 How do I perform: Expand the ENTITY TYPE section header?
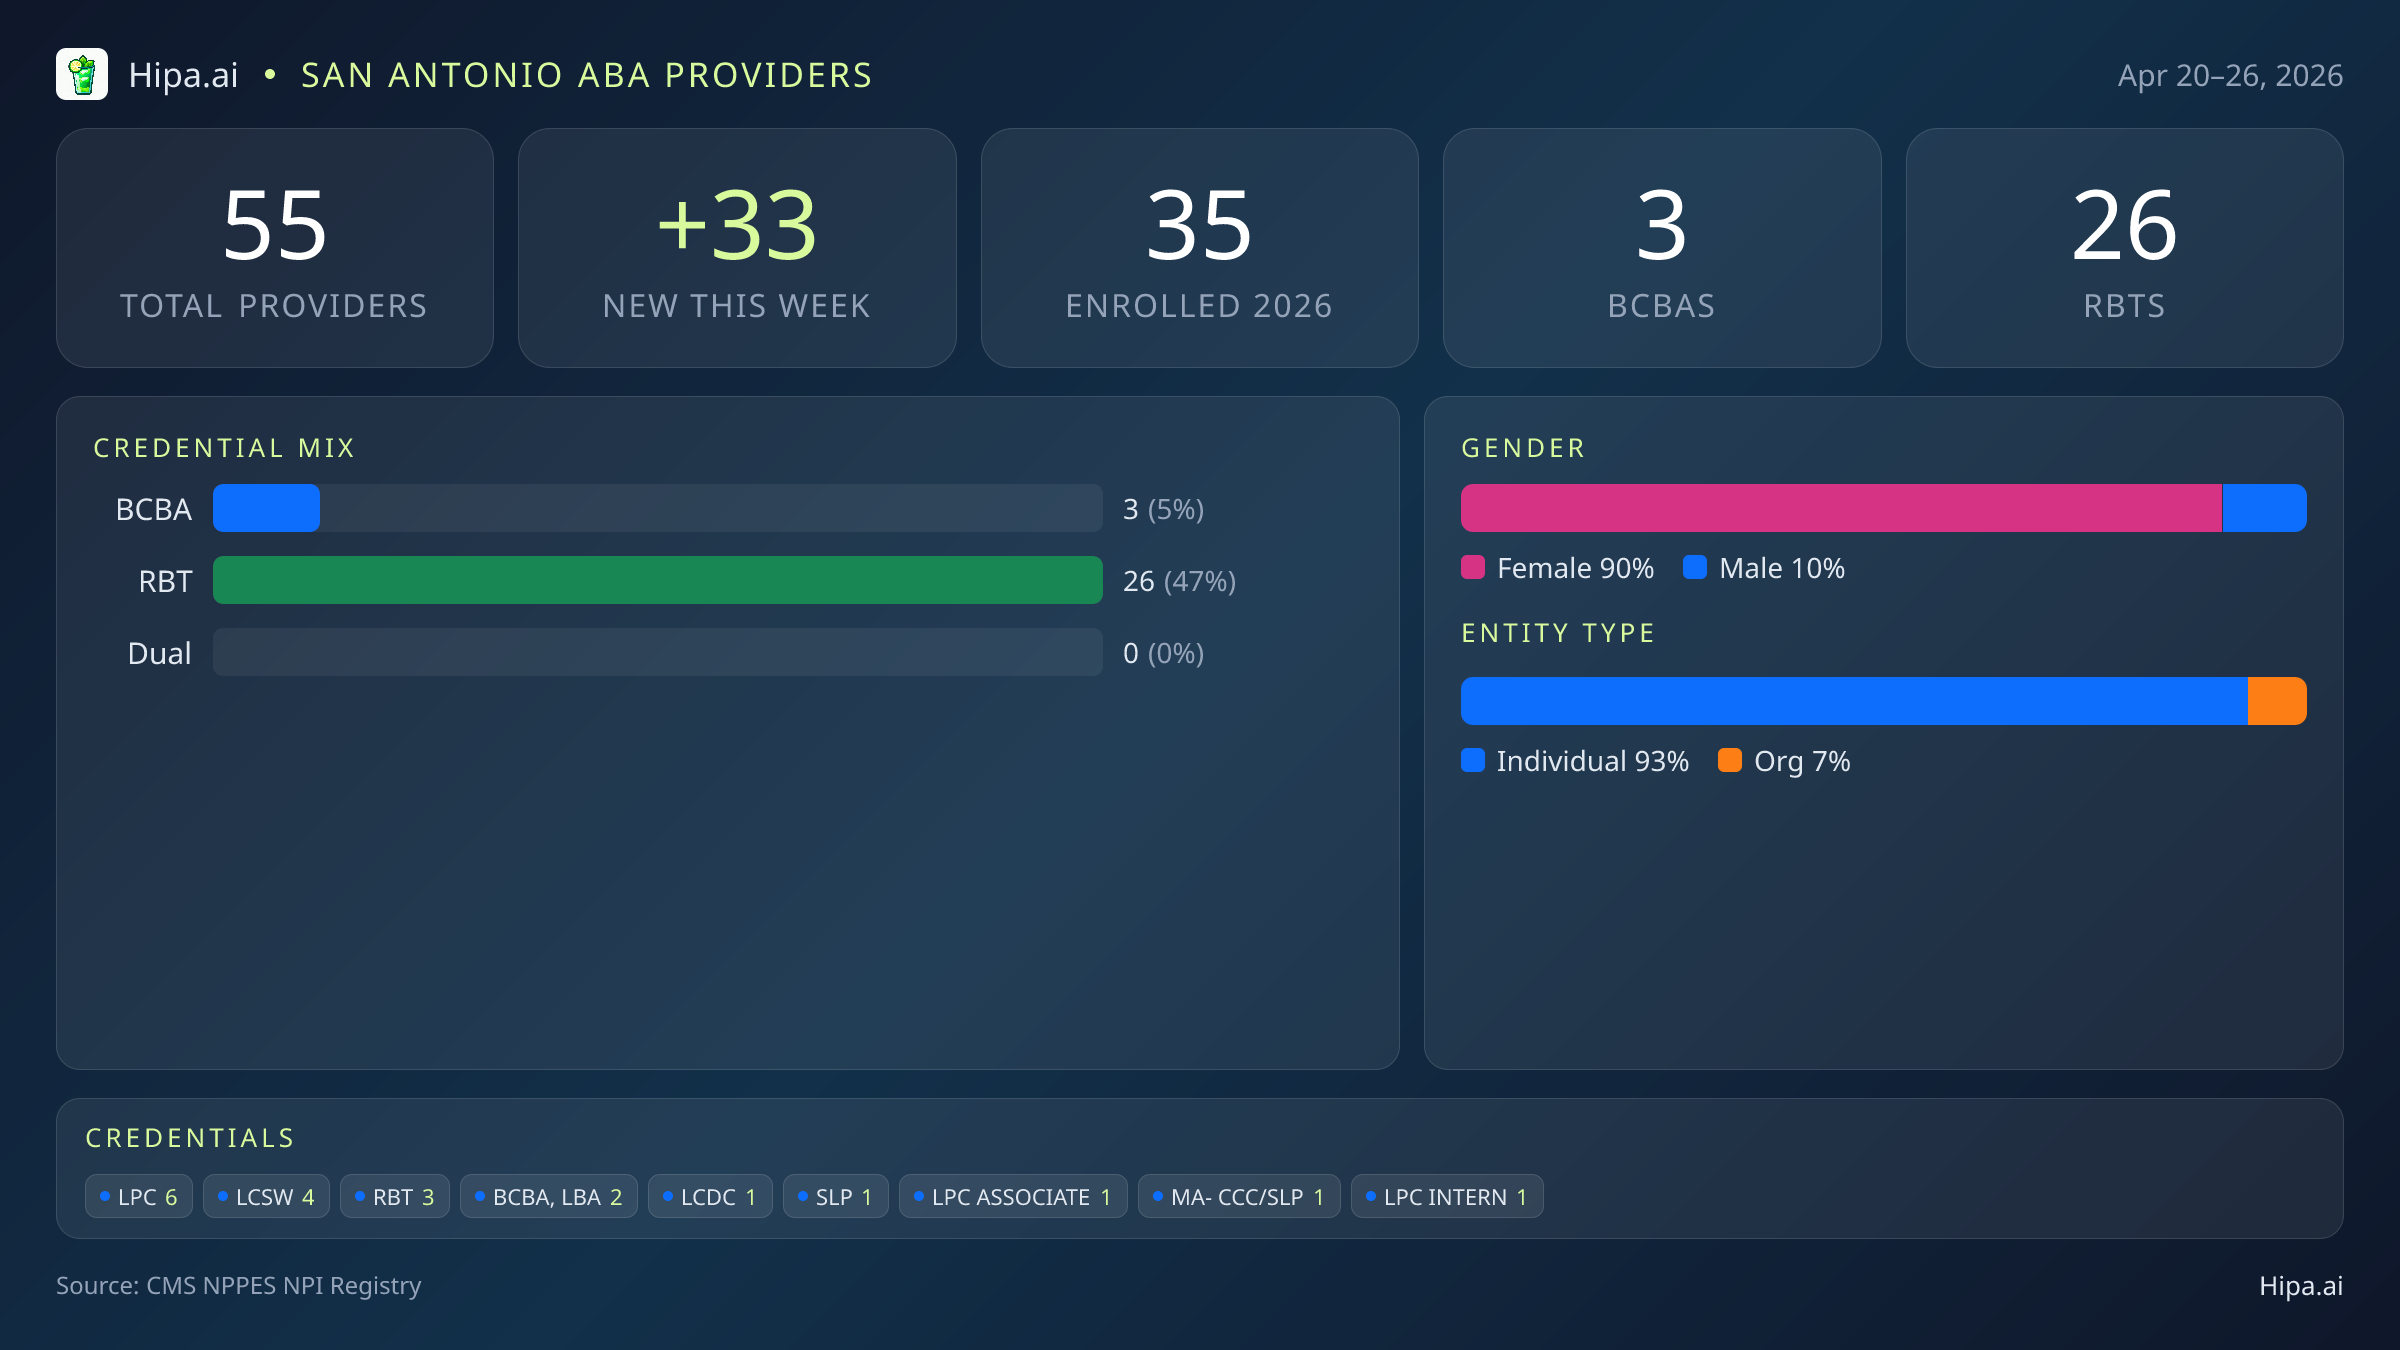(1558, 633)
